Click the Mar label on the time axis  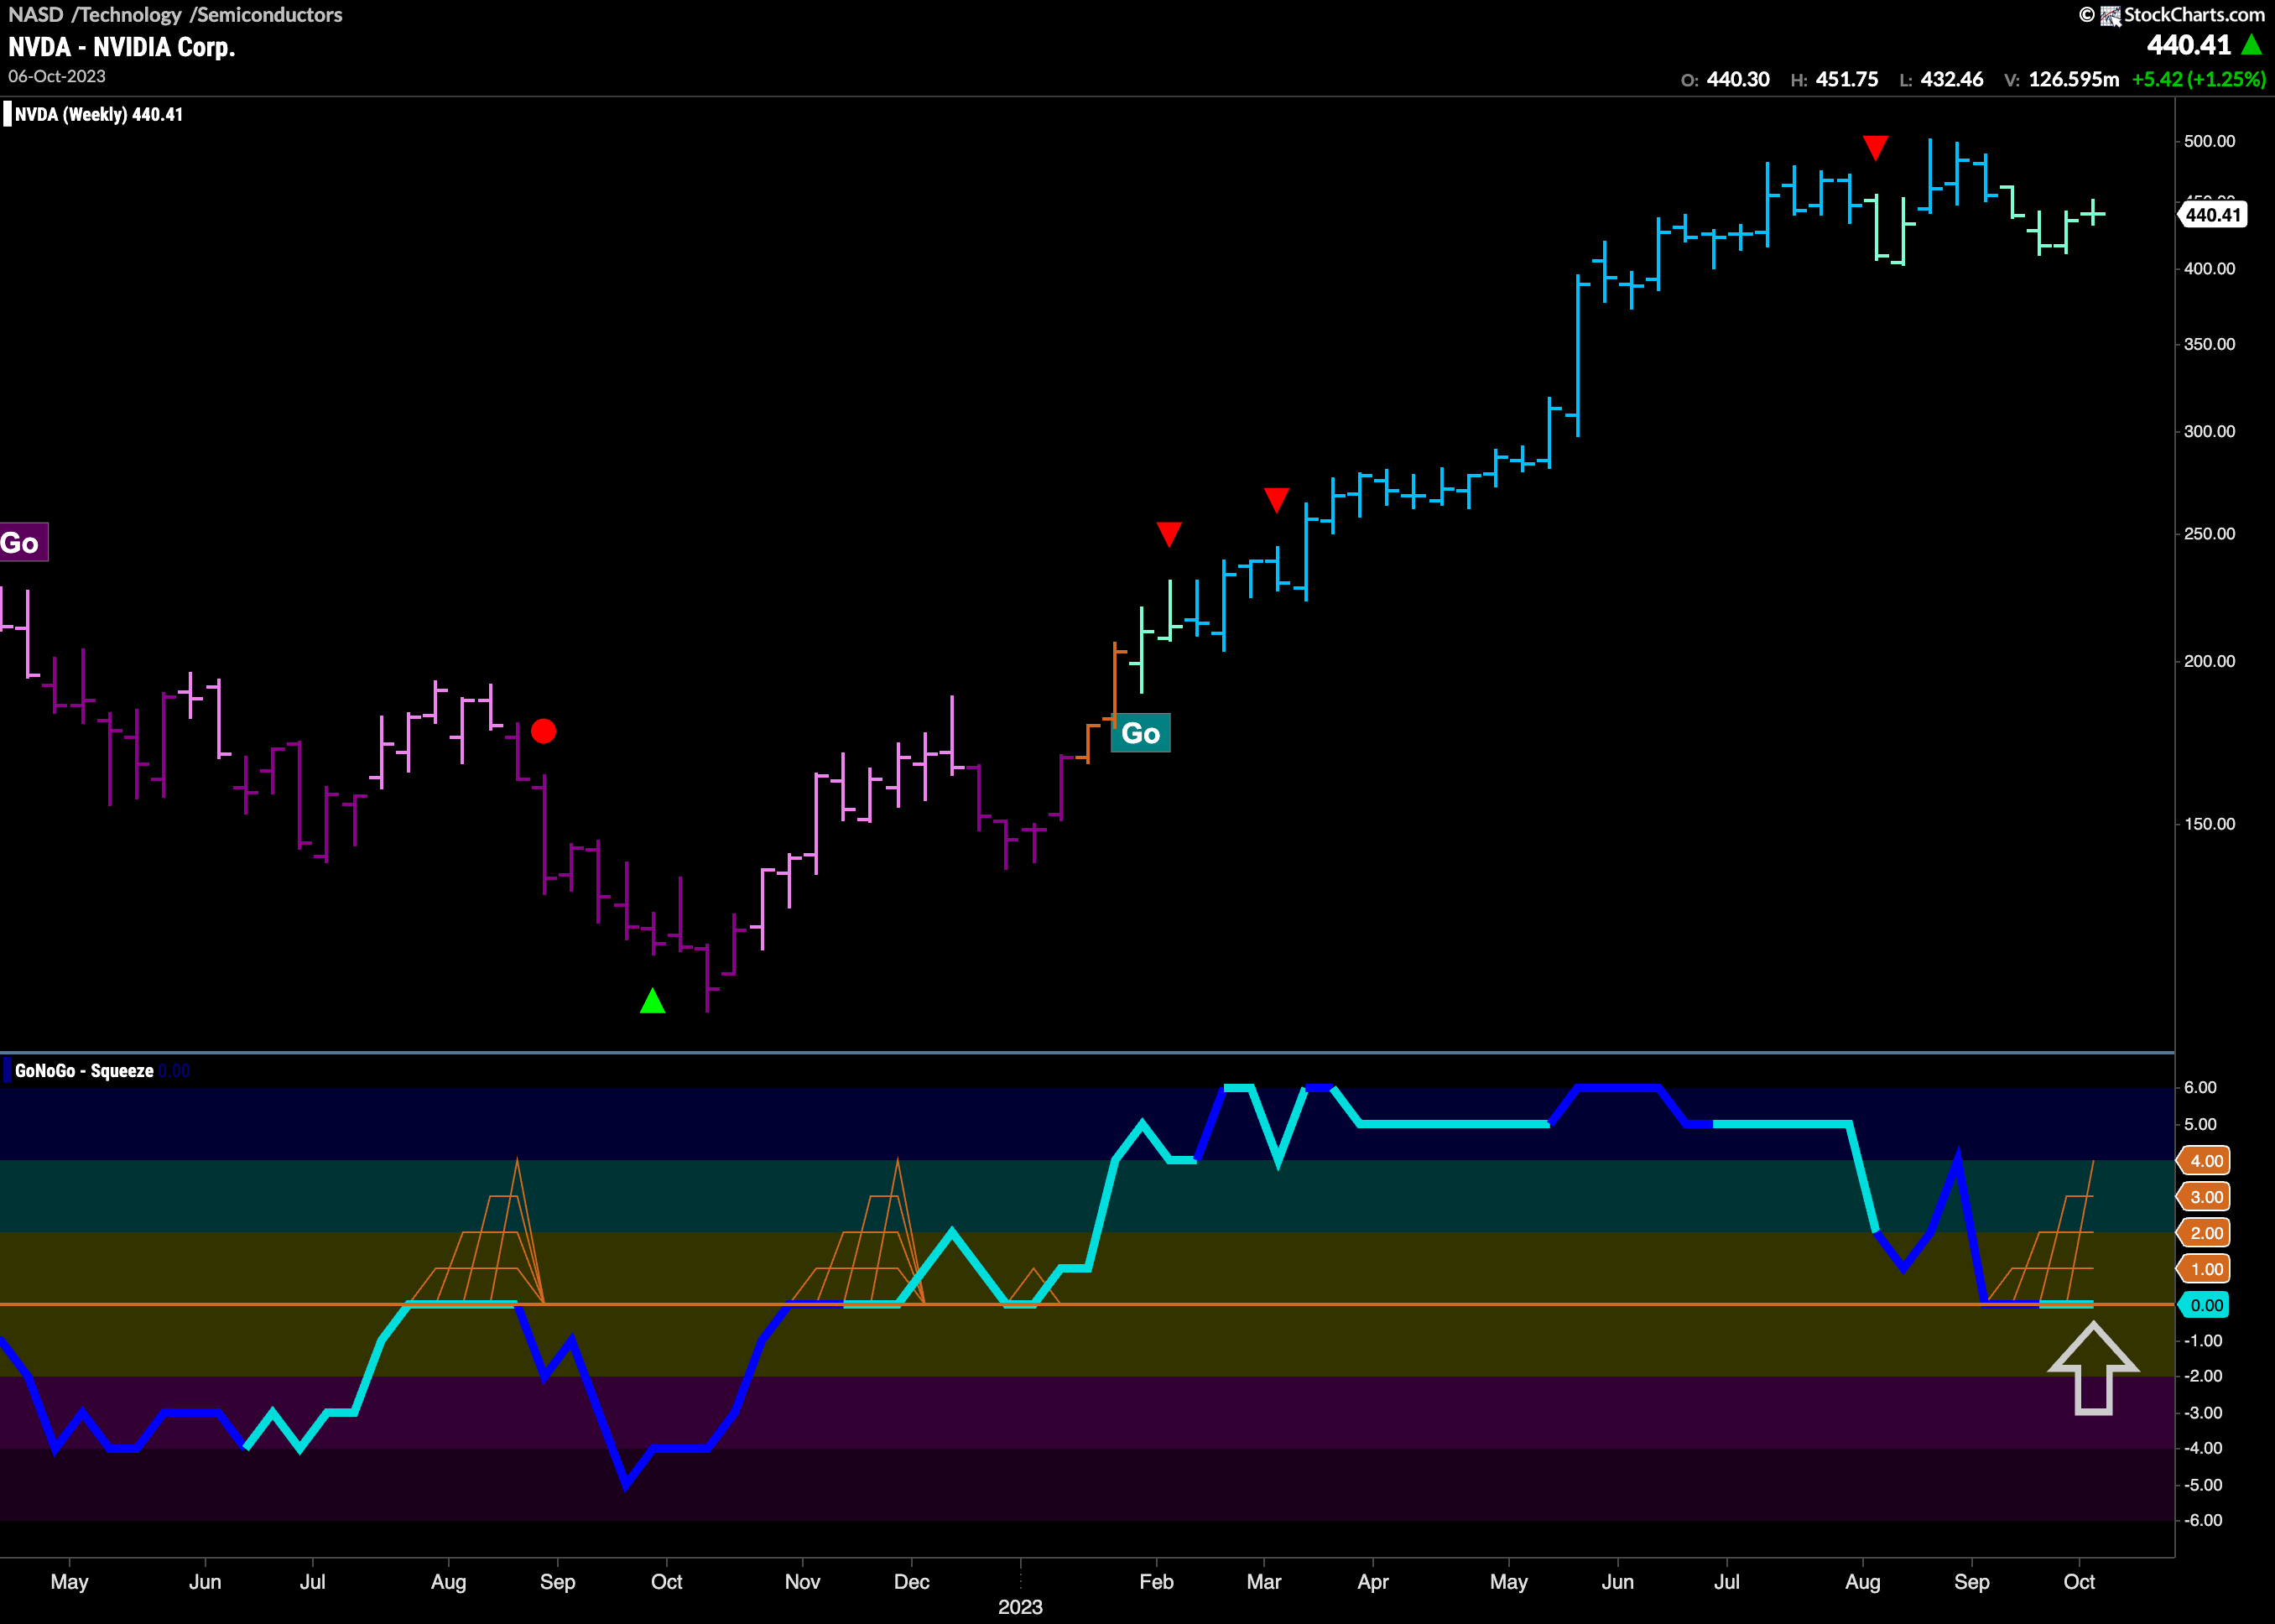point(1264,1582)
